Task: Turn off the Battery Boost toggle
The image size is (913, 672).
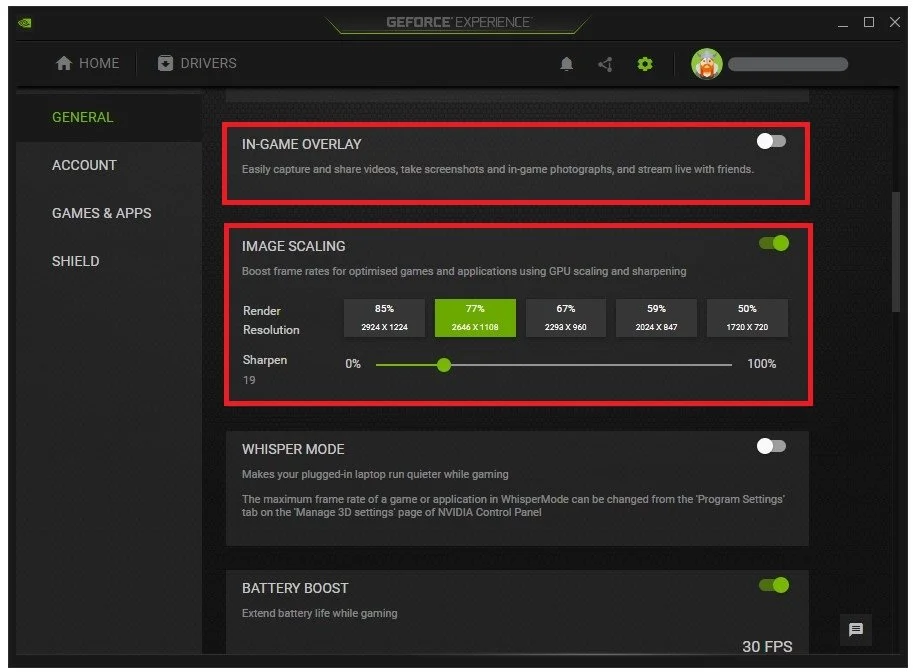Action: tap(774, 585)
